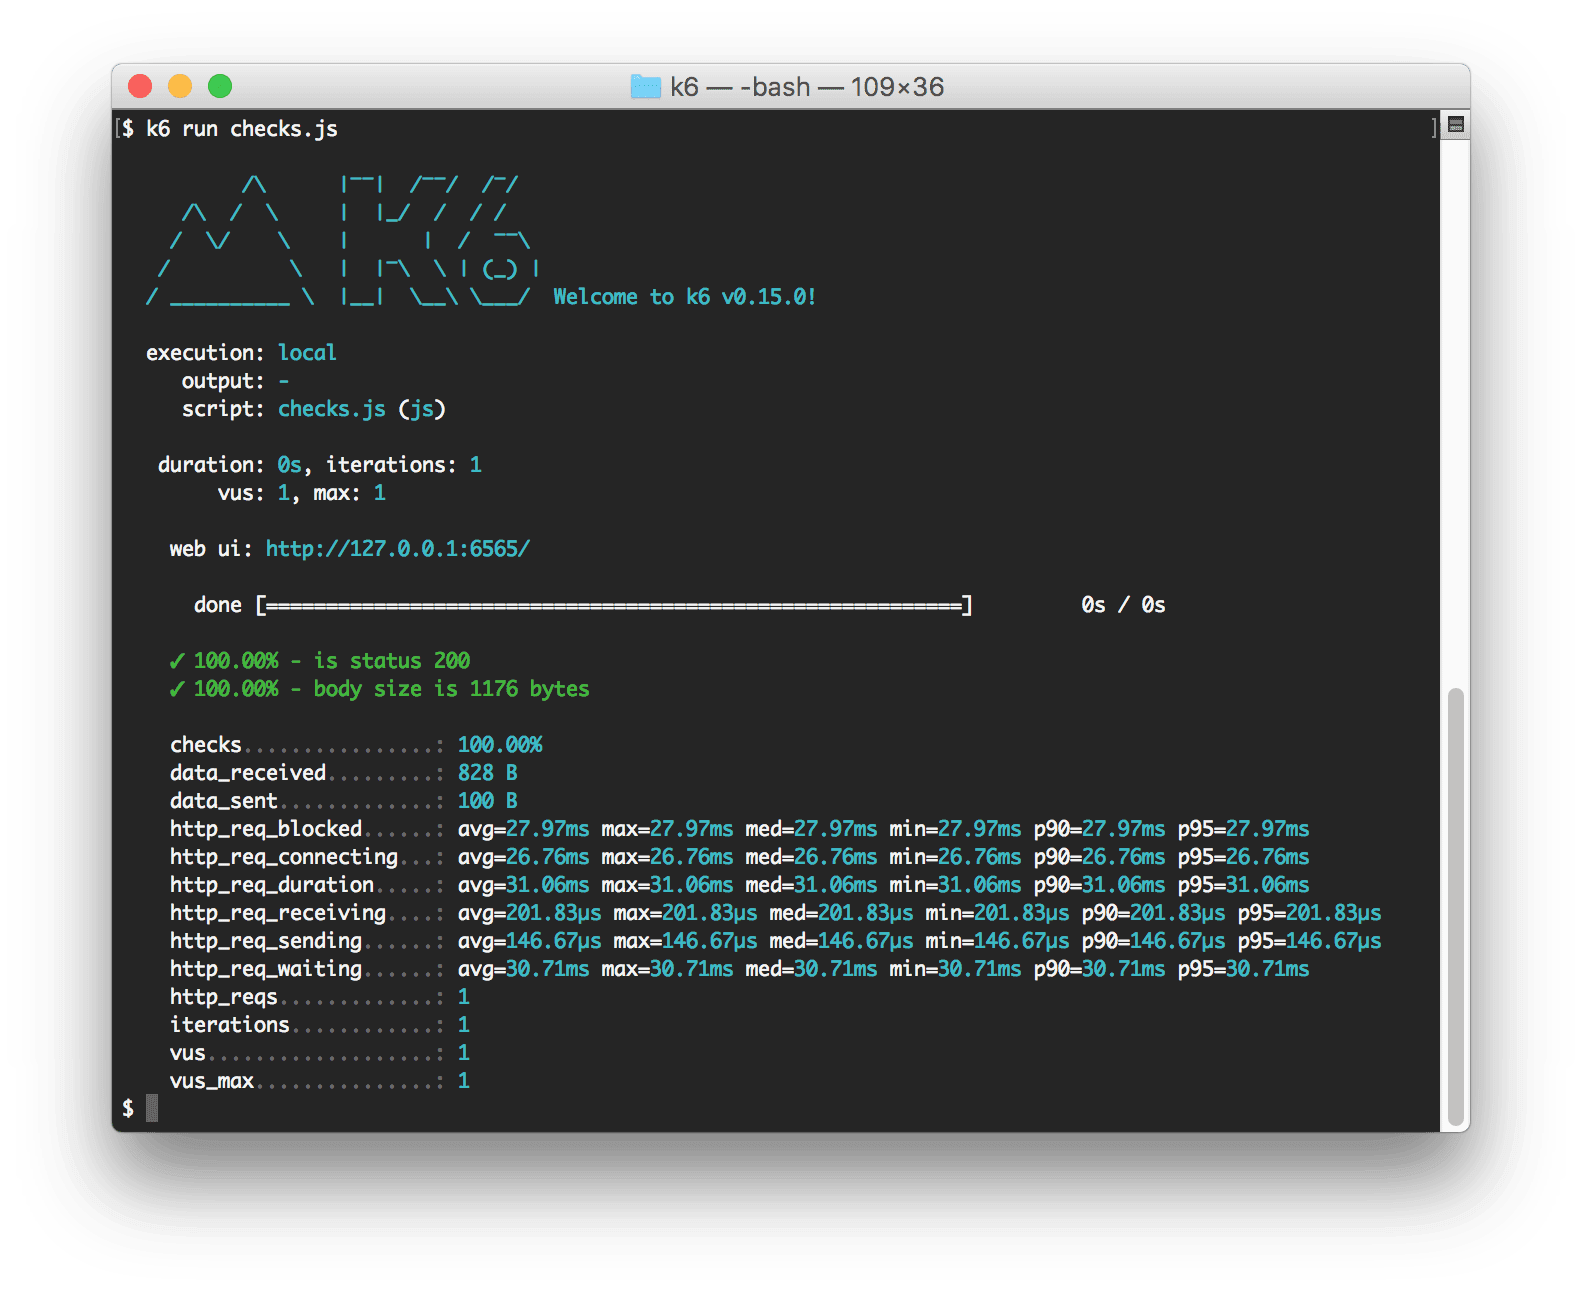Click the window title 'k6 — -bash — 109×36'
The height and width of the screenshot is (1292, 1582).
click(x=806, y=87)
